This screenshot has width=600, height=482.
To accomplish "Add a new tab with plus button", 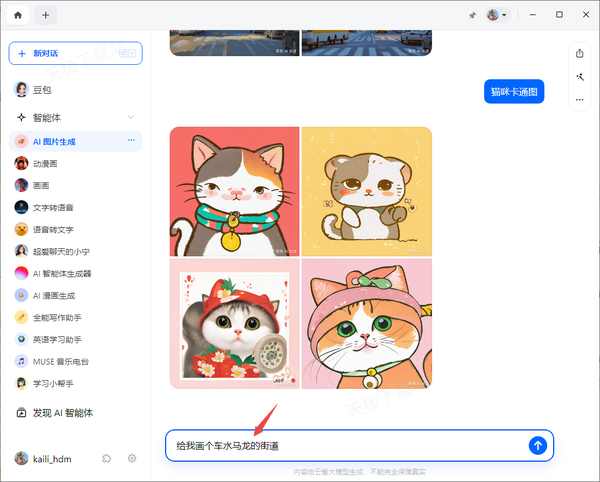I will [x=46, y=15].
